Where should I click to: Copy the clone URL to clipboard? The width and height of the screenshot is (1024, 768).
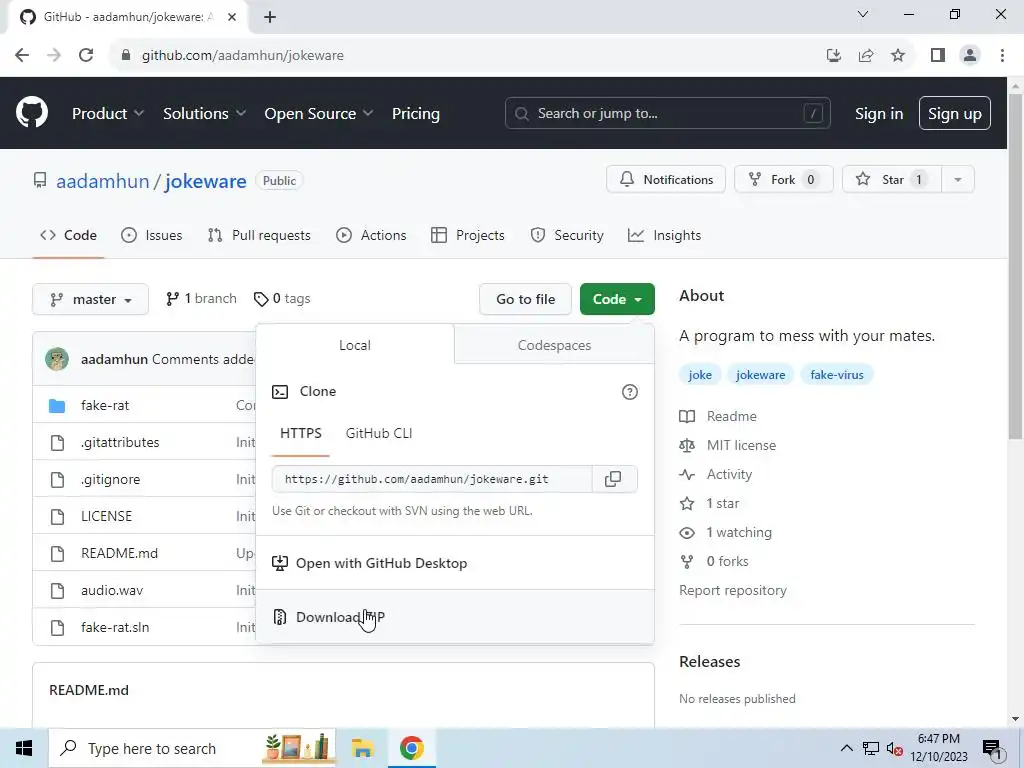click(x=613, y=479)
